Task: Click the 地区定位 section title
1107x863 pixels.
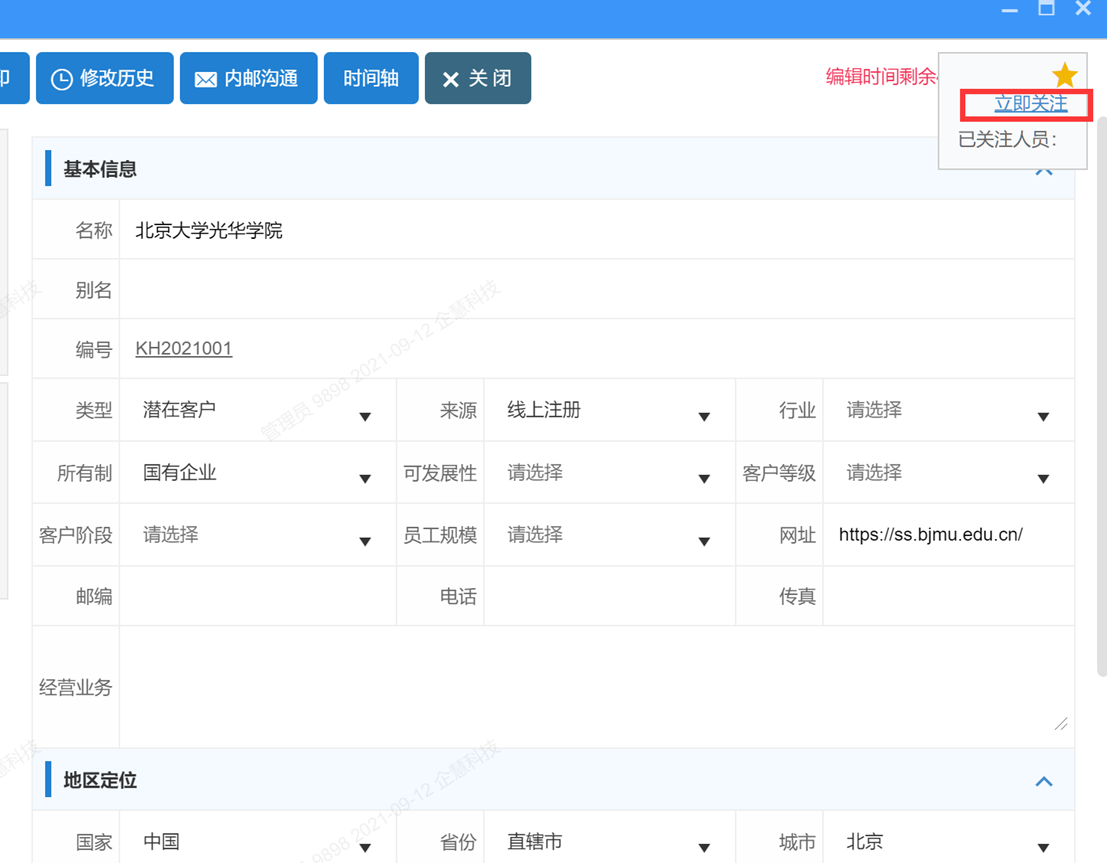Action: coord(100,780)
